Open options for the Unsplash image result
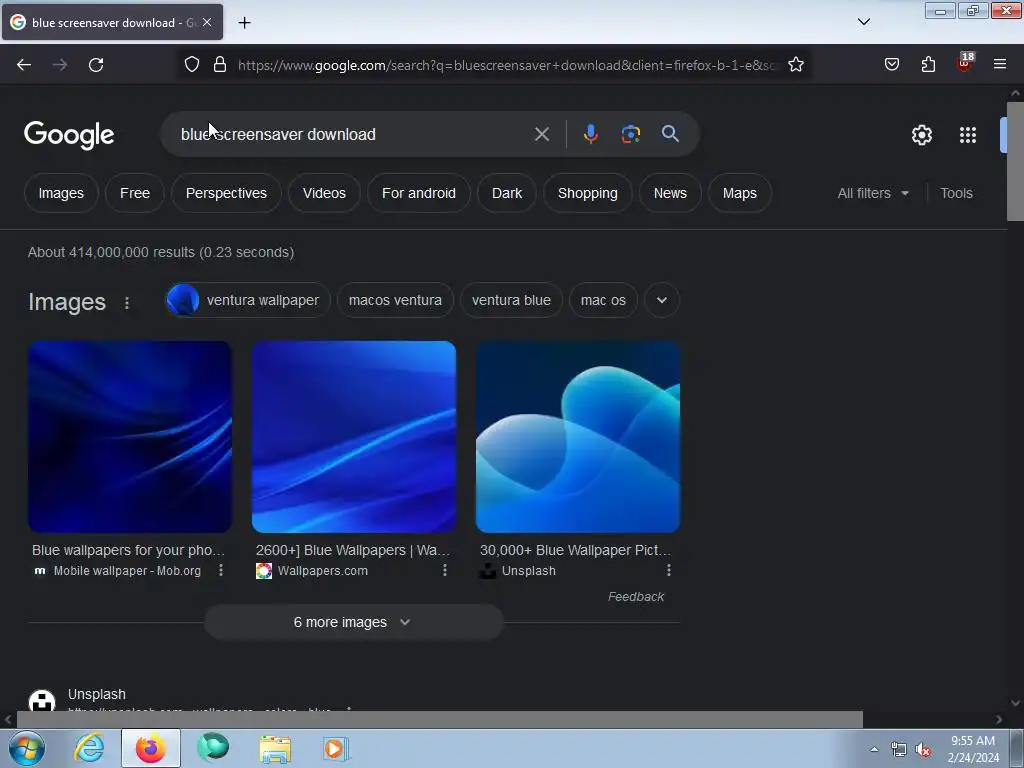The width and height of the screenshot is (1024, 768). pyautogui.click(x=669, y=570)
